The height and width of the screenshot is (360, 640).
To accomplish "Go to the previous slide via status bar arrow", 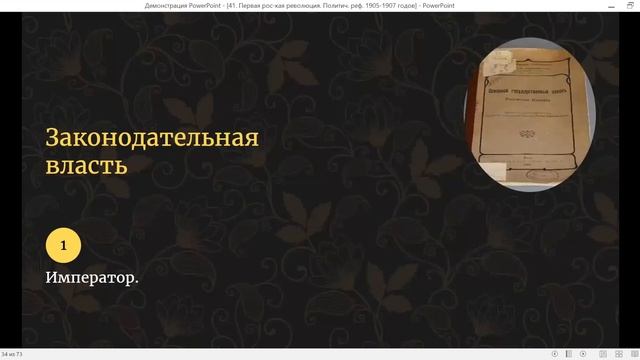I will [555, 354].
